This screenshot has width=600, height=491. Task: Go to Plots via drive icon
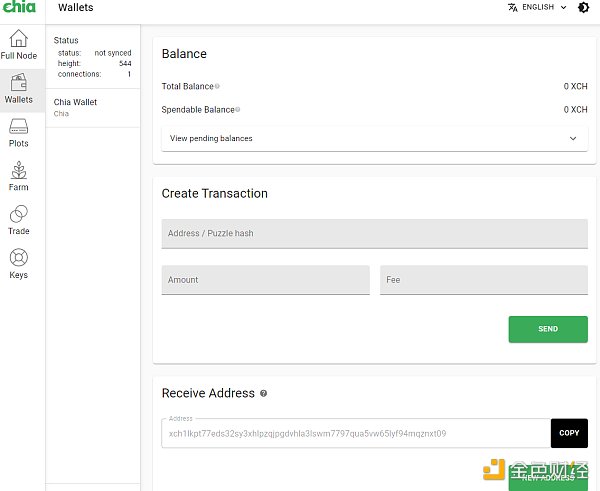18,127
